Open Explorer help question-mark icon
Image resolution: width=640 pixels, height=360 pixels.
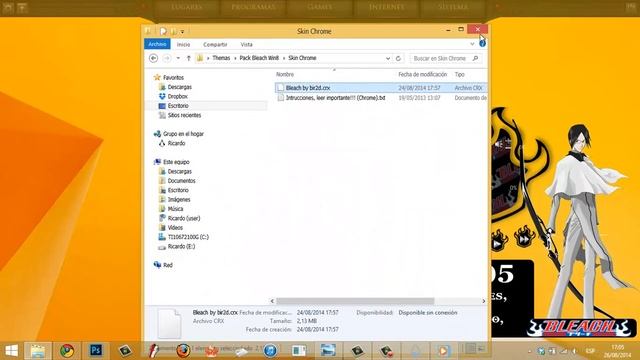[482, 44]
